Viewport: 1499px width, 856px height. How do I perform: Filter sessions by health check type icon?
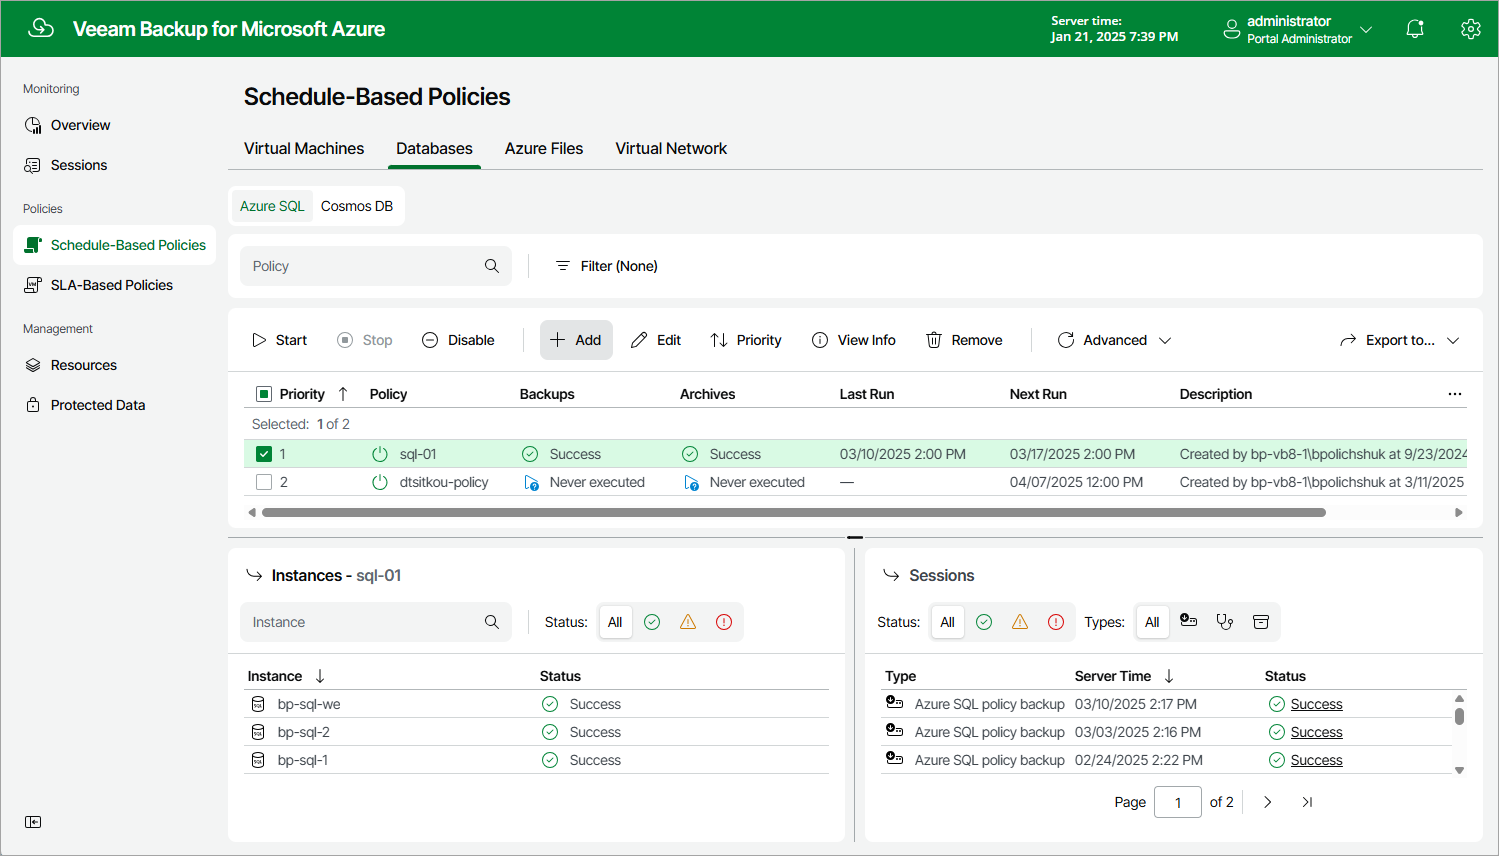point(1224,622)
